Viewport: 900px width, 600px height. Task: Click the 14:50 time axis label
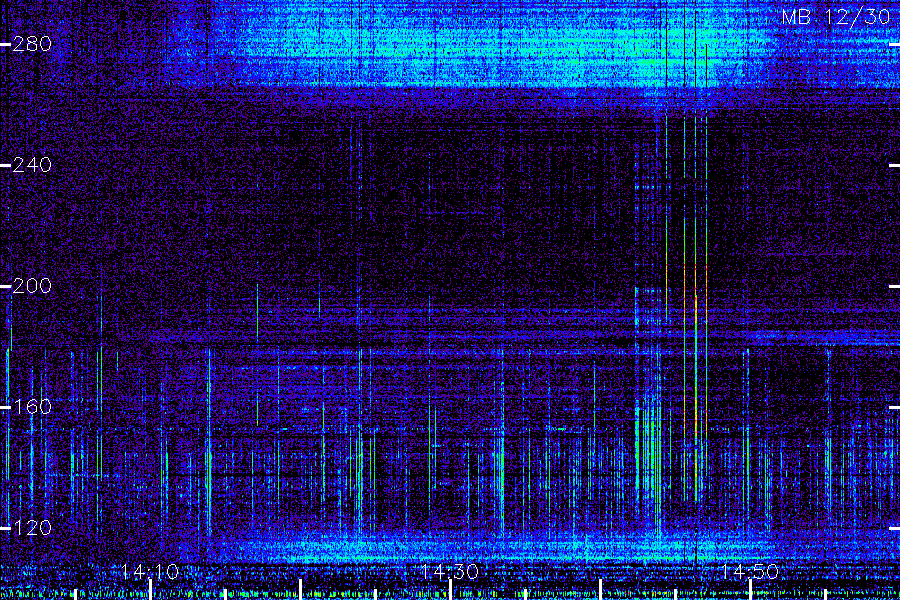click(750, 572)
